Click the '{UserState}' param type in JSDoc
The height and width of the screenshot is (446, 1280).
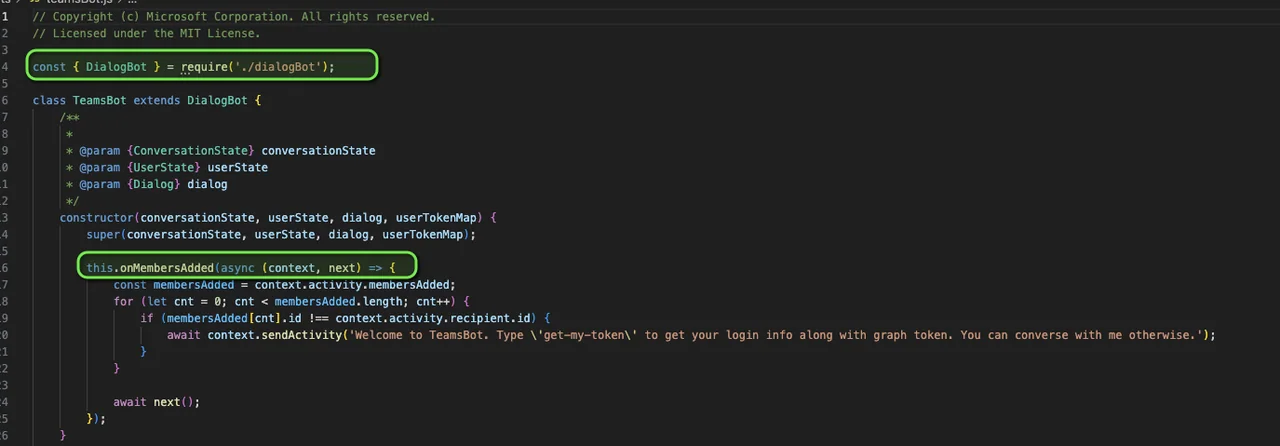(163, 167)
